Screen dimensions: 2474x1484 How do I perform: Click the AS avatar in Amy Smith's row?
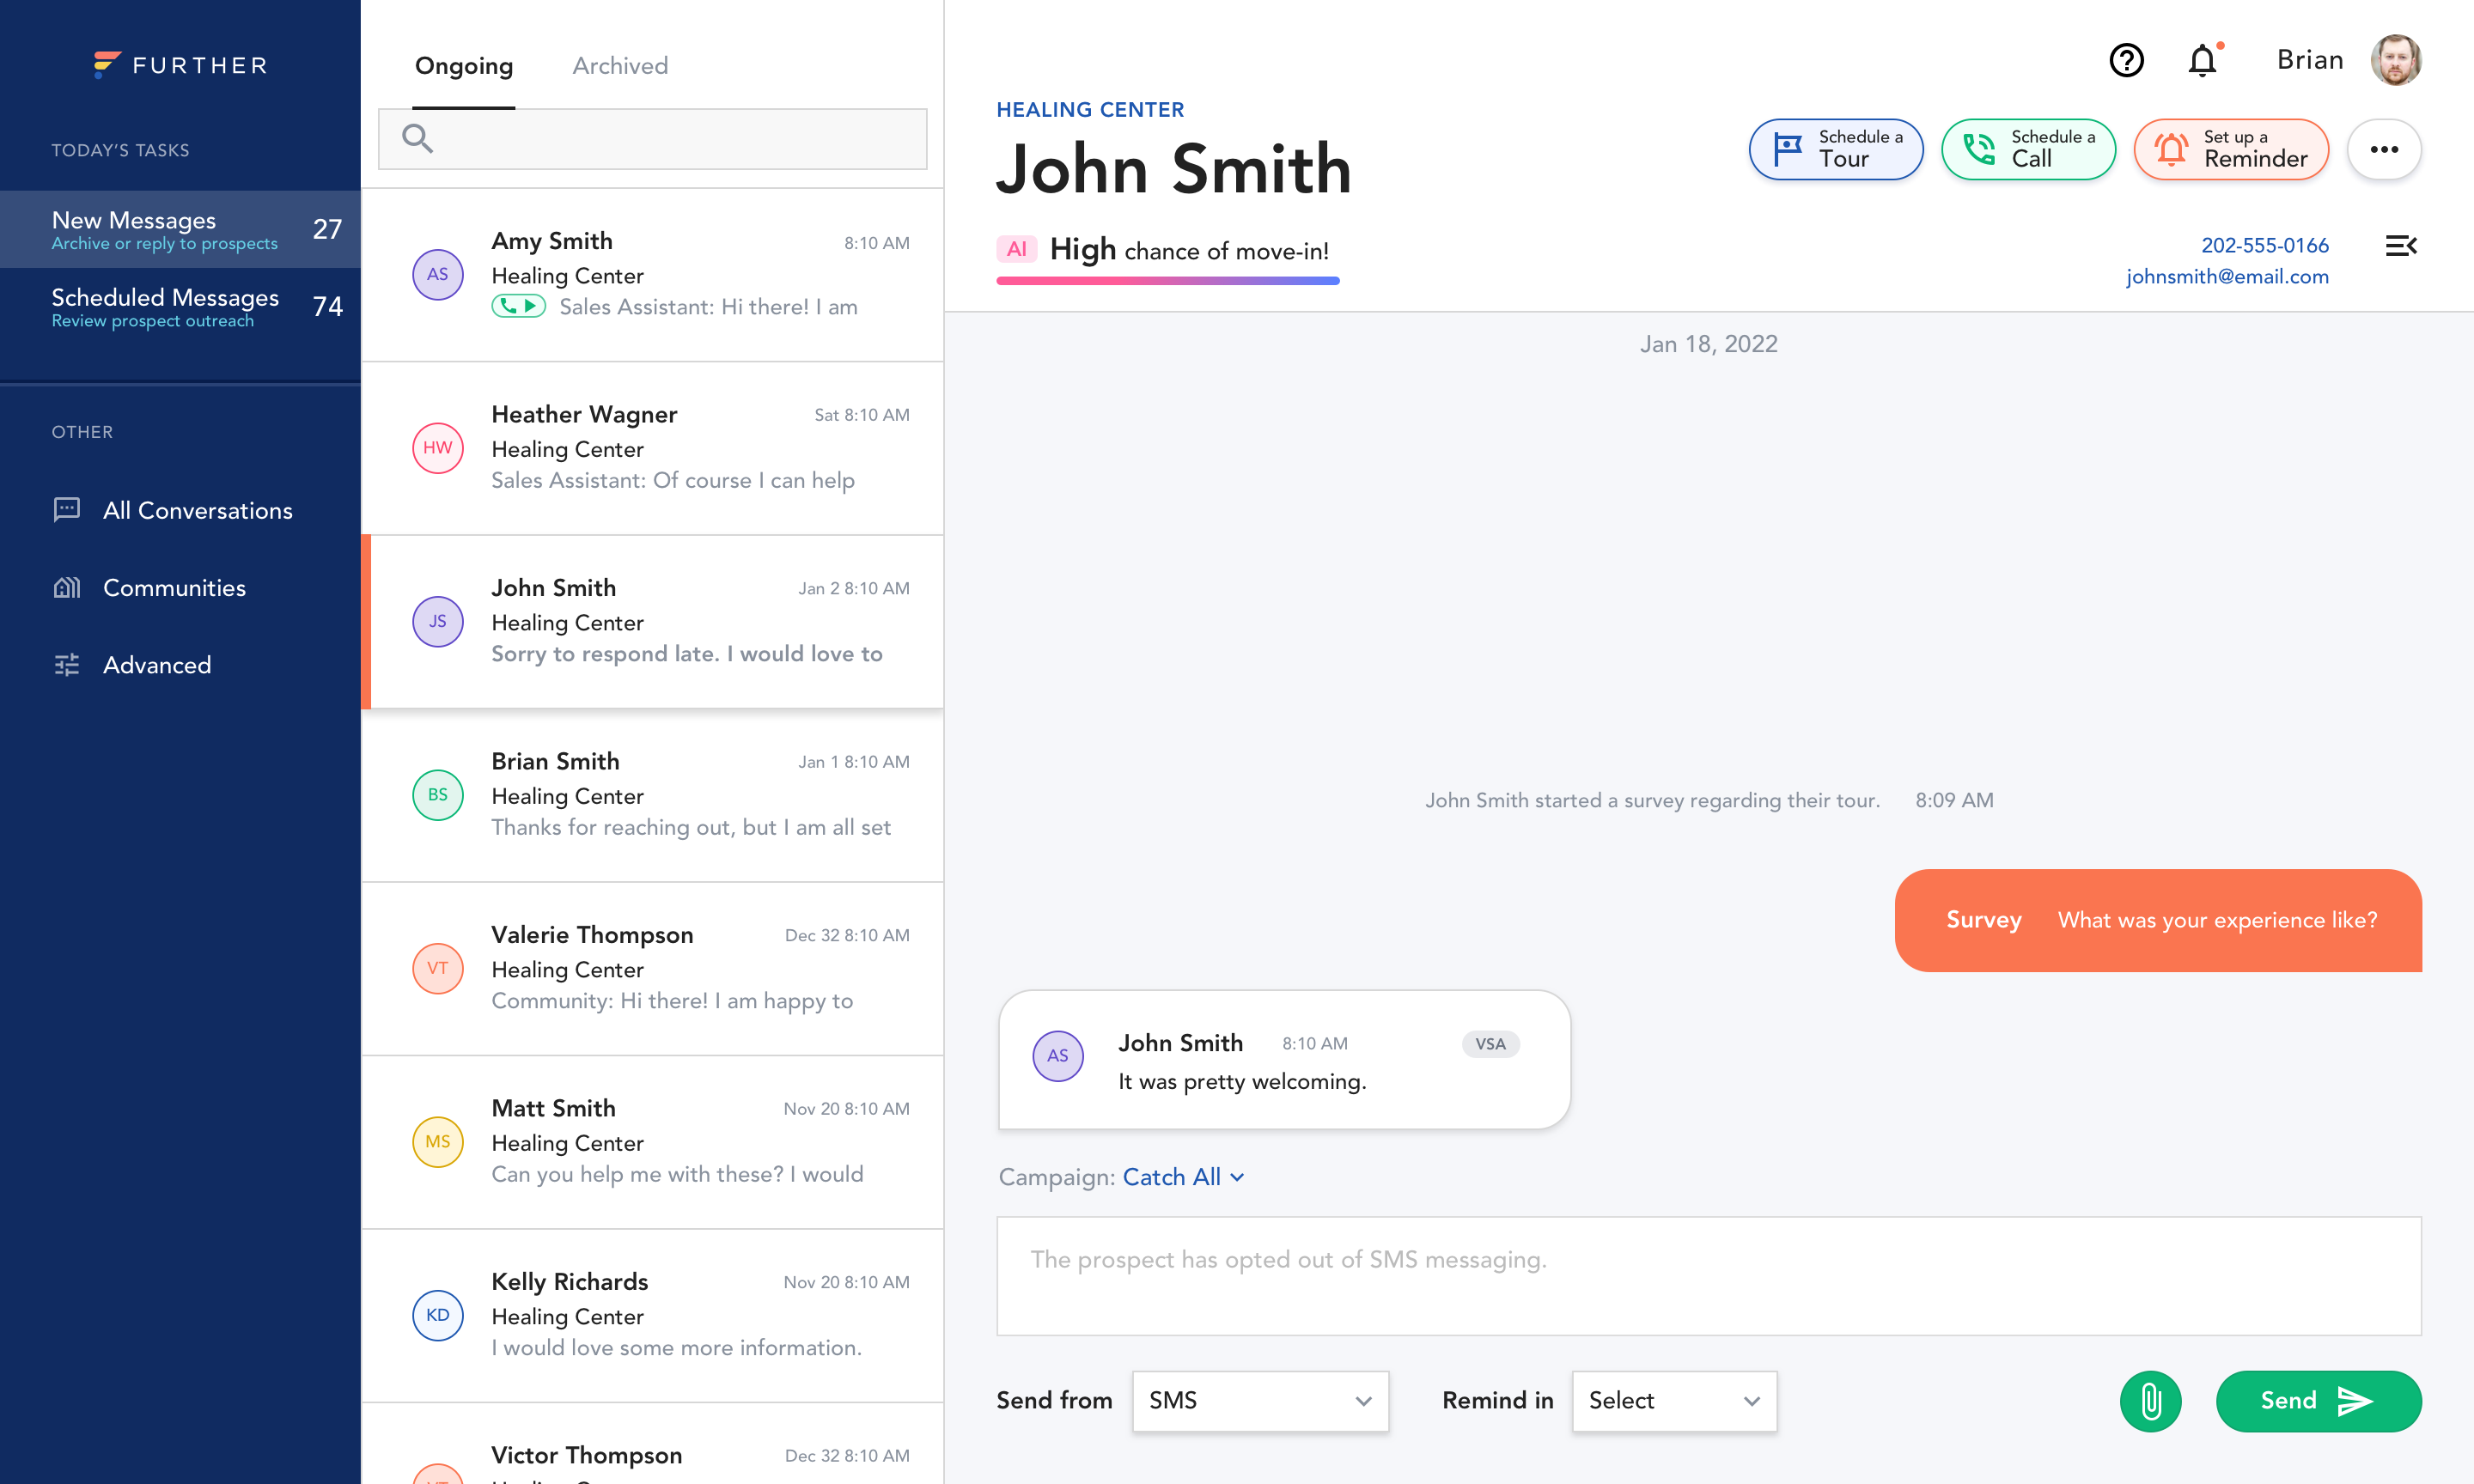pyautogui.click(x=438, y=274)
